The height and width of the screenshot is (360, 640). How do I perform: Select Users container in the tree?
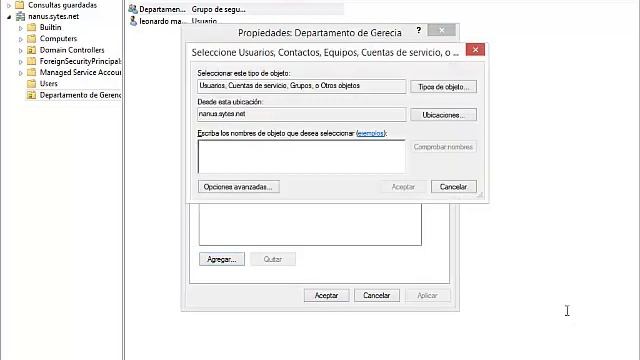click(x=48, y=83)
